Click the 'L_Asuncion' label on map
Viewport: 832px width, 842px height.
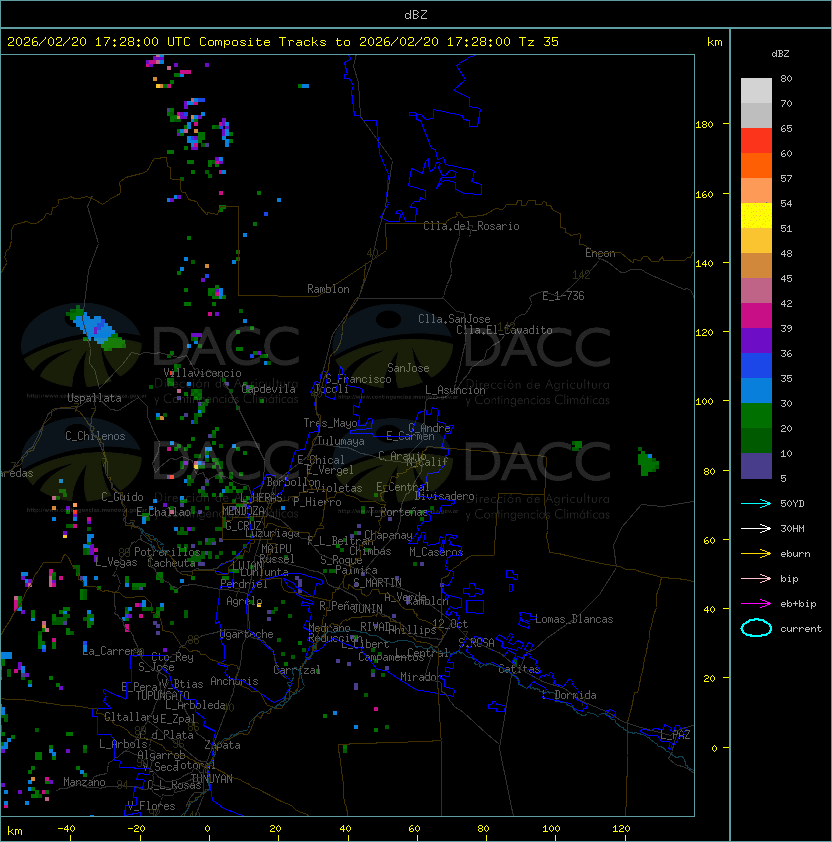pyautogui.click(x=455, y=390)
